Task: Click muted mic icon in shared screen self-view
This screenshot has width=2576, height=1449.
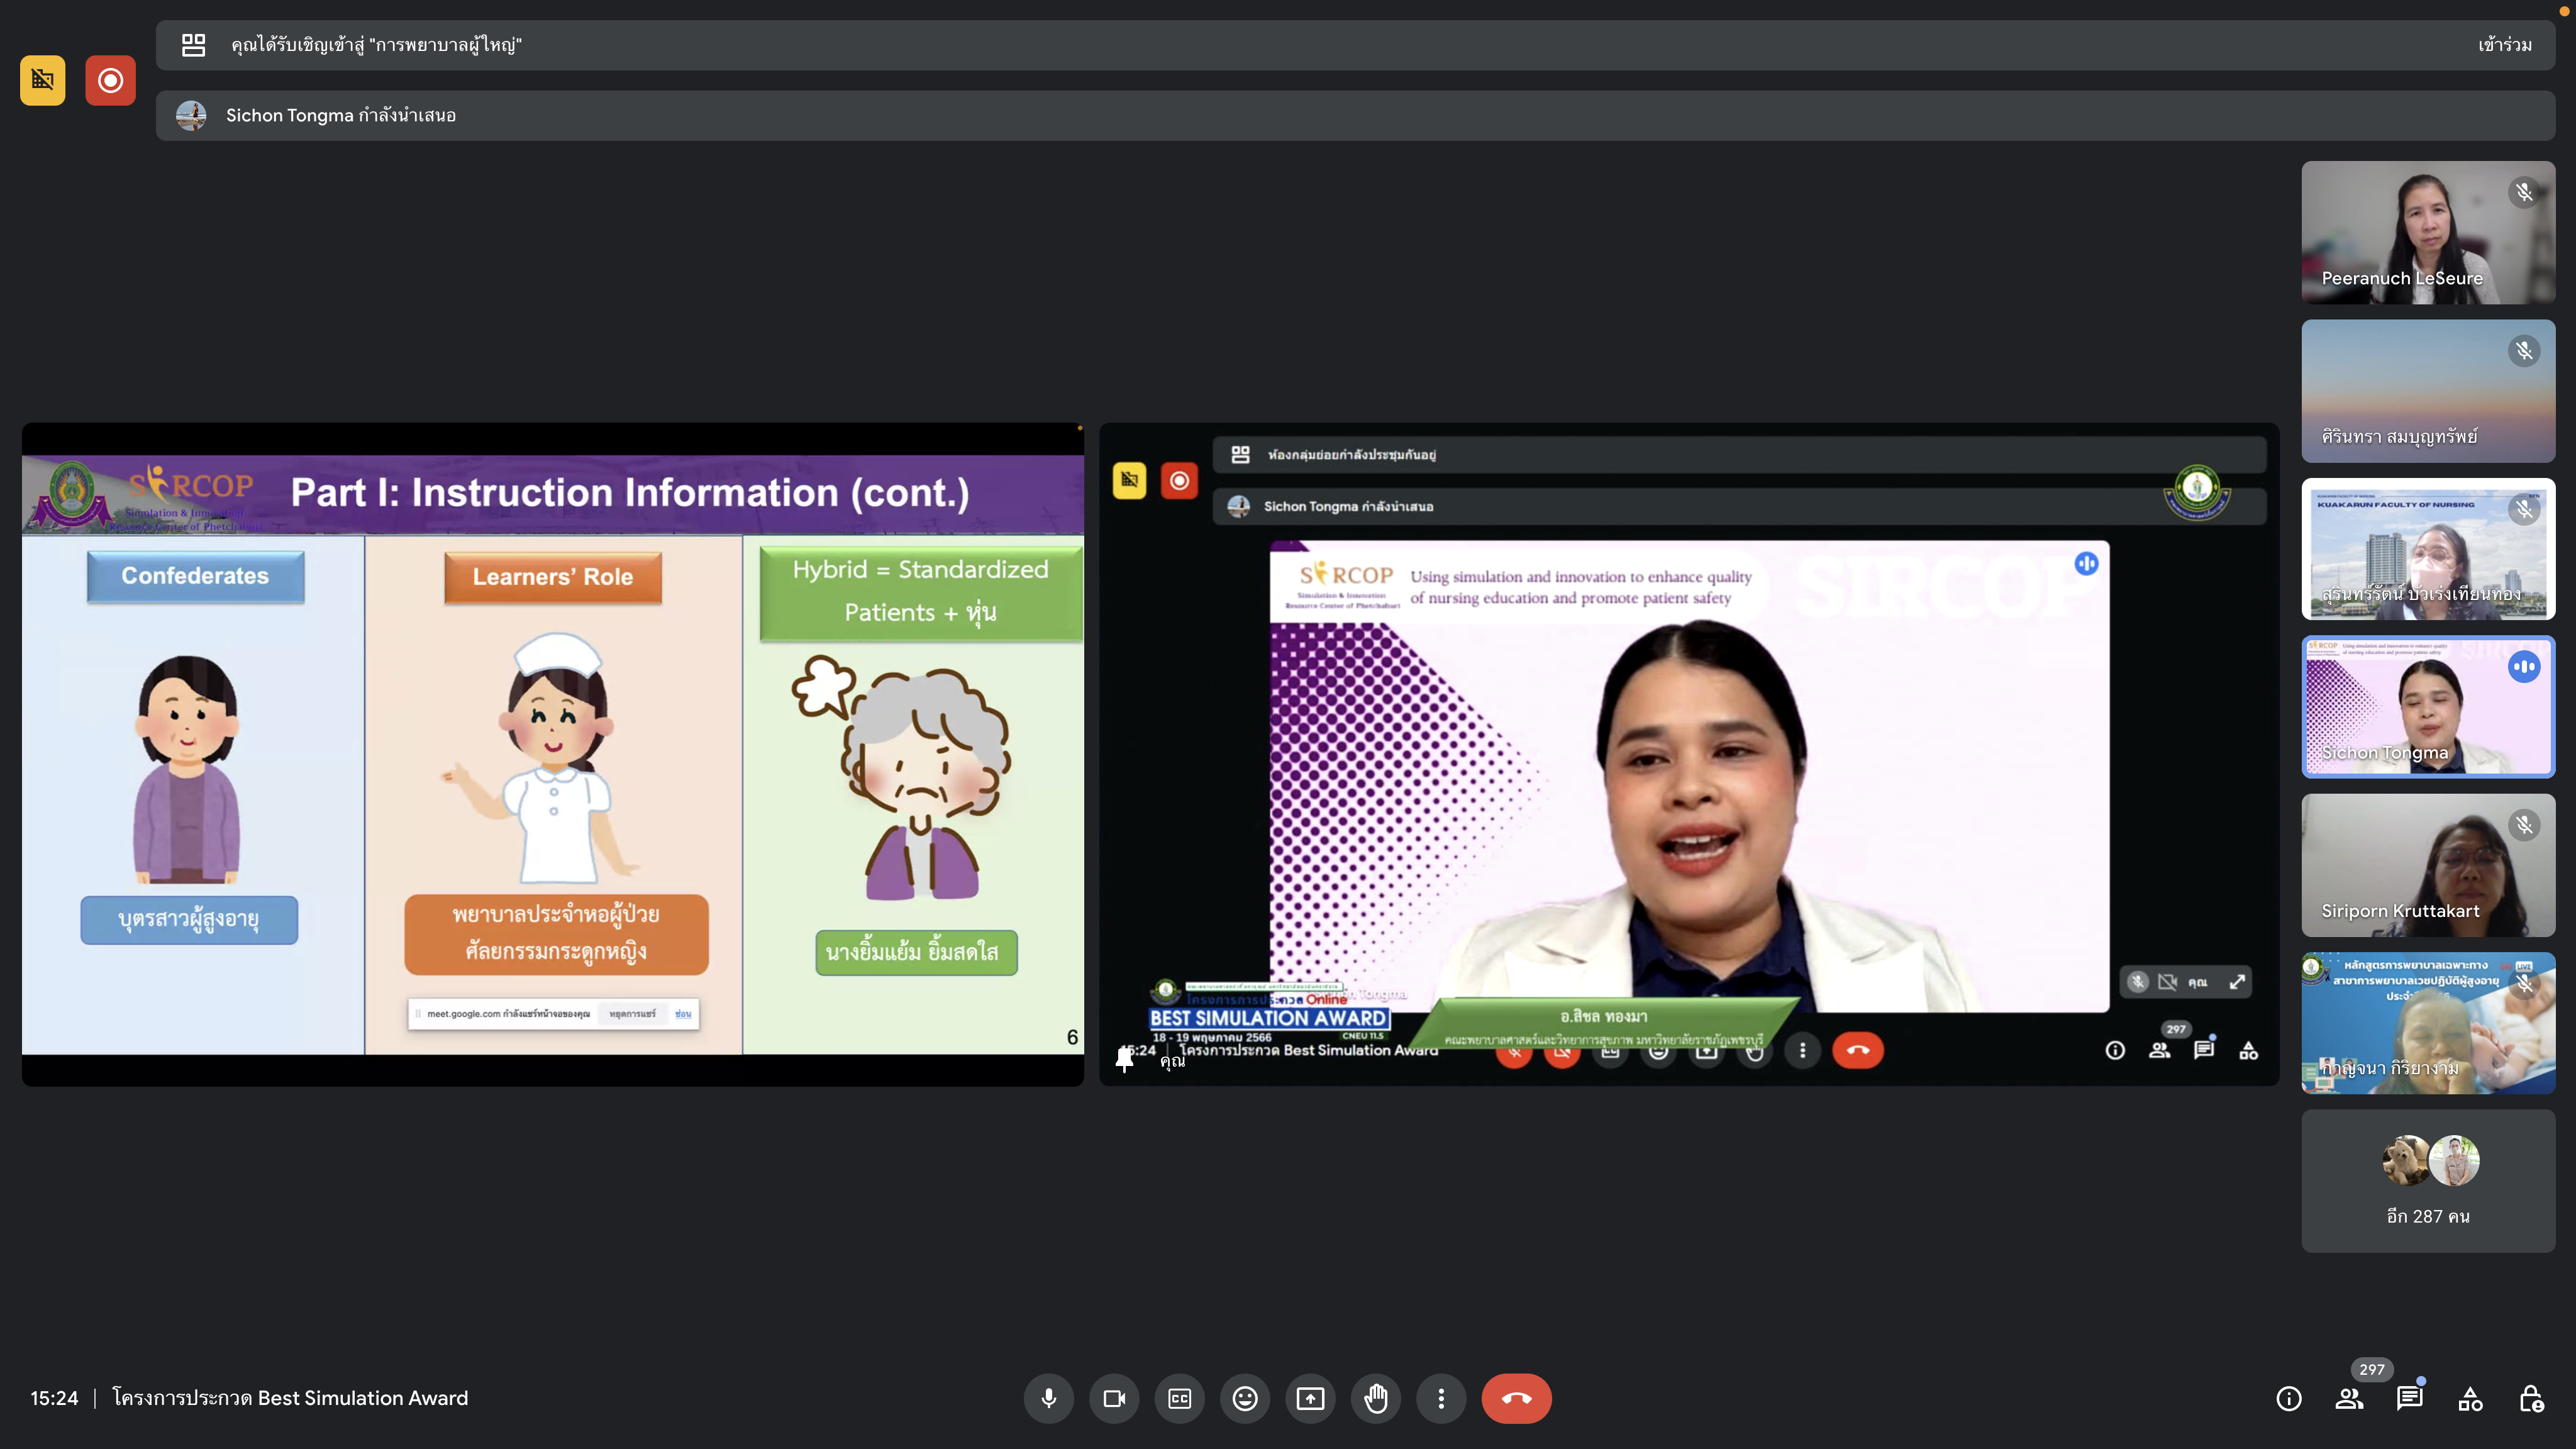Action: click(x=2138, y=982)
